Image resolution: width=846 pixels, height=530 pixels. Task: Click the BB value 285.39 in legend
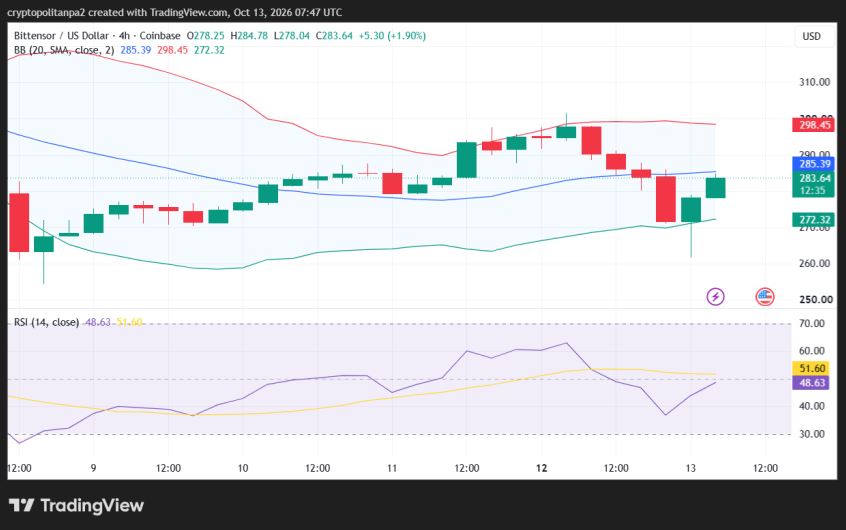coord(135,50)
